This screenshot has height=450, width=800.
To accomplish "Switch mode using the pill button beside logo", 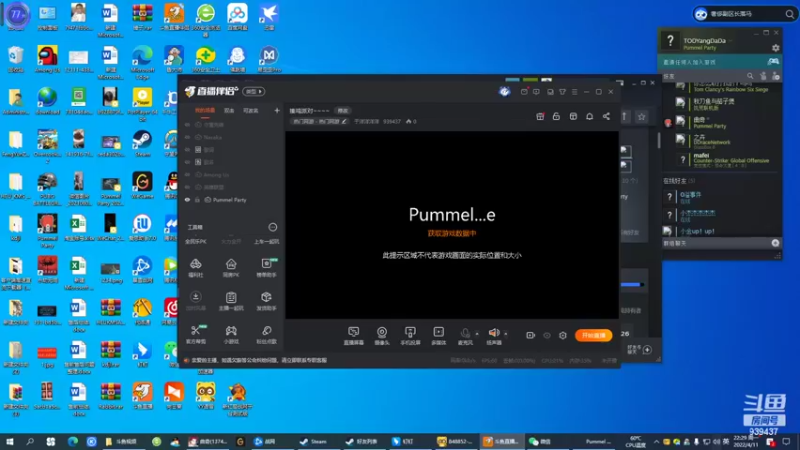I will point(254,91).
